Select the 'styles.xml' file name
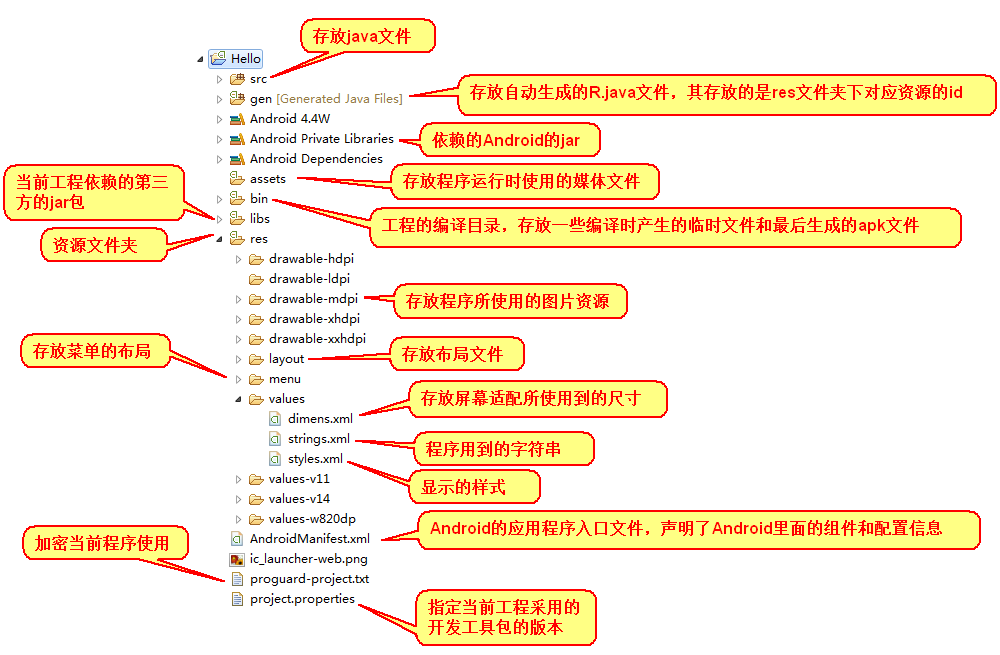1000x655 pixels. coord(315,459)
